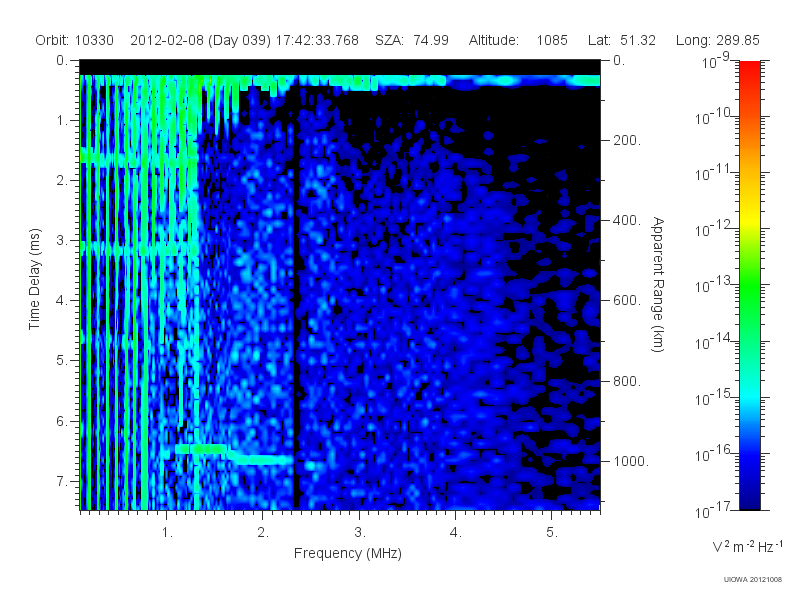Click the timestamp '17:42:33.768'
The image size is (800, 600).
coord(317,40)
